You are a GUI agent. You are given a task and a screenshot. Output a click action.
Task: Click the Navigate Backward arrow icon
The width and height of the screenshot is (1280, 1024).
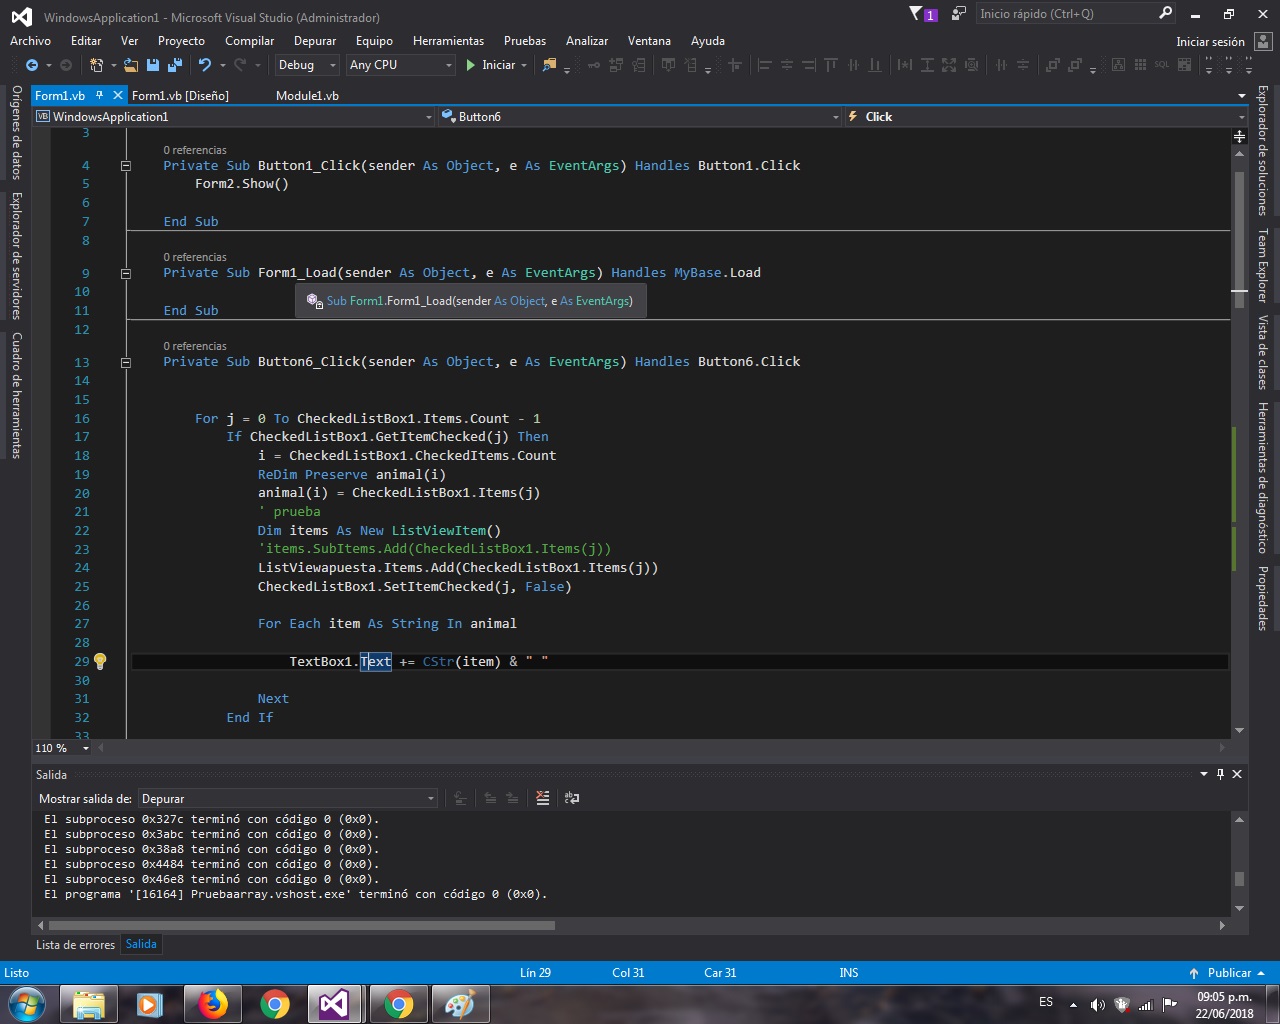32,65
